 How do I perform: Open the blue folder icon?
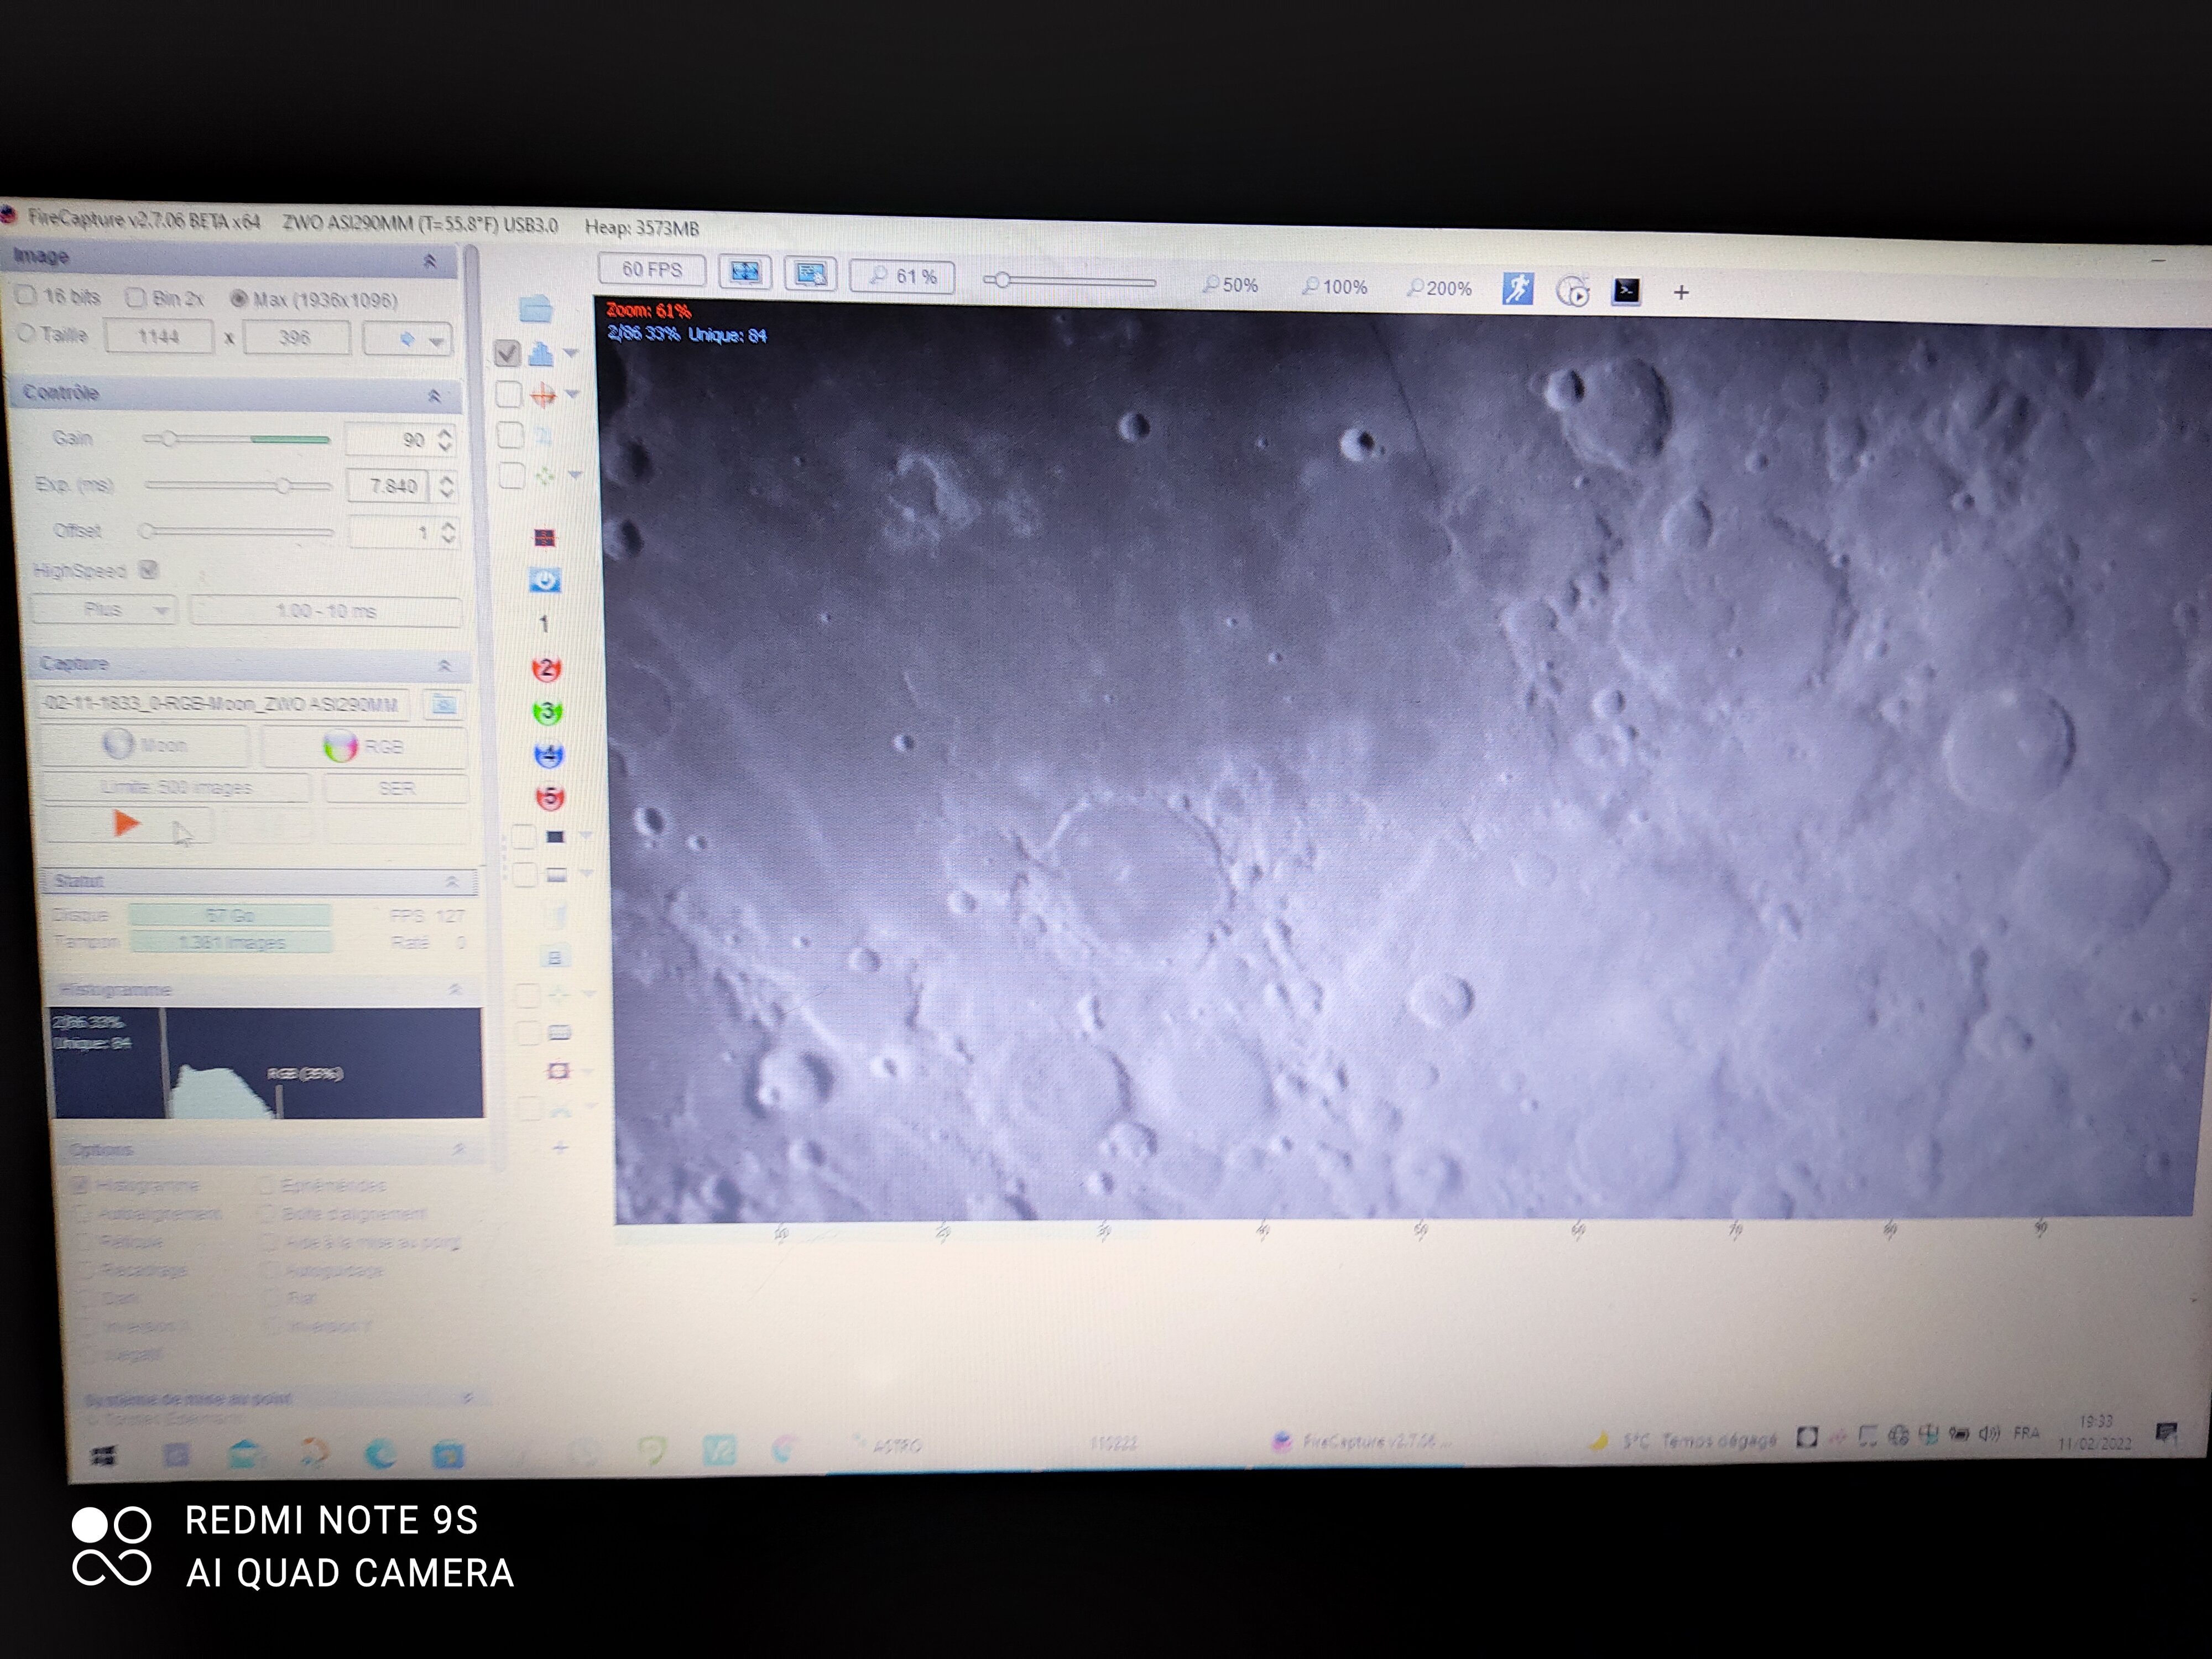[x=536, y=309]
